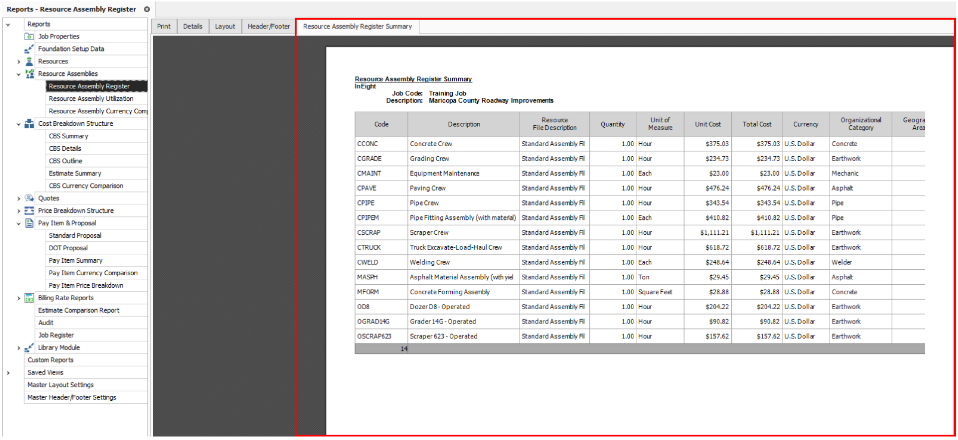Collapse the Cost Breakdown Structure node
The height and width of the screenshot is (440, 958).
click(18, 124)
